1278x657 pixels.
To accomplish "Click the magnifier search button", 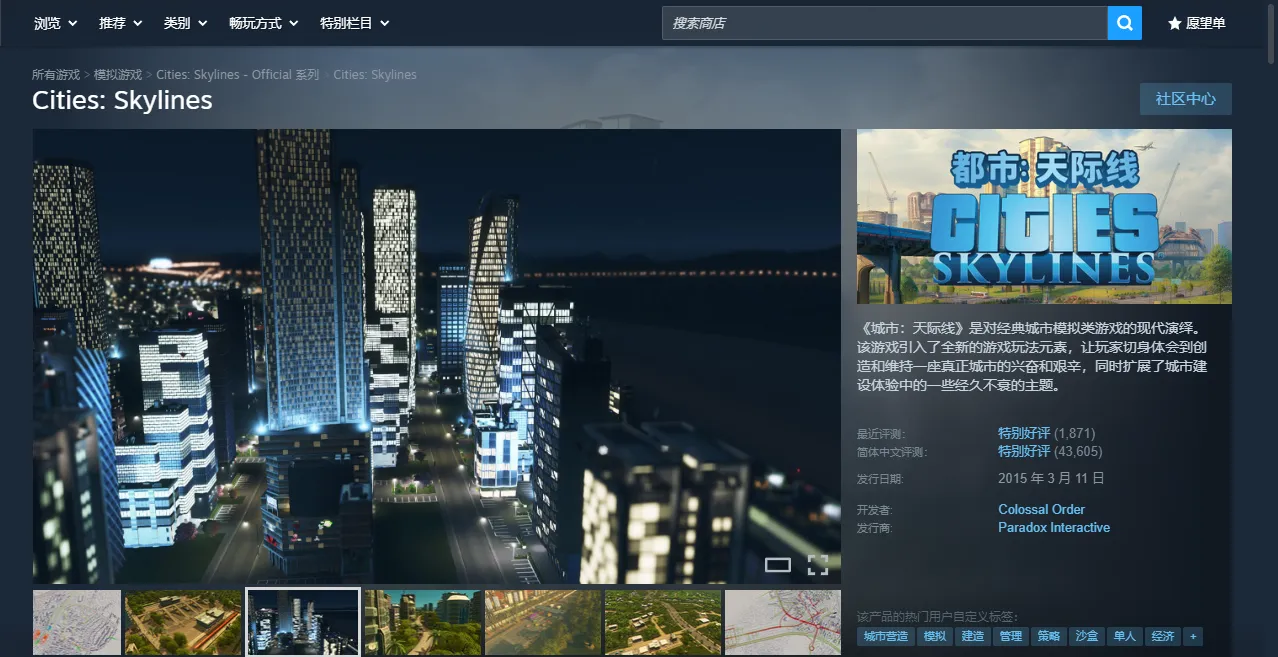I will (1124, 23).
